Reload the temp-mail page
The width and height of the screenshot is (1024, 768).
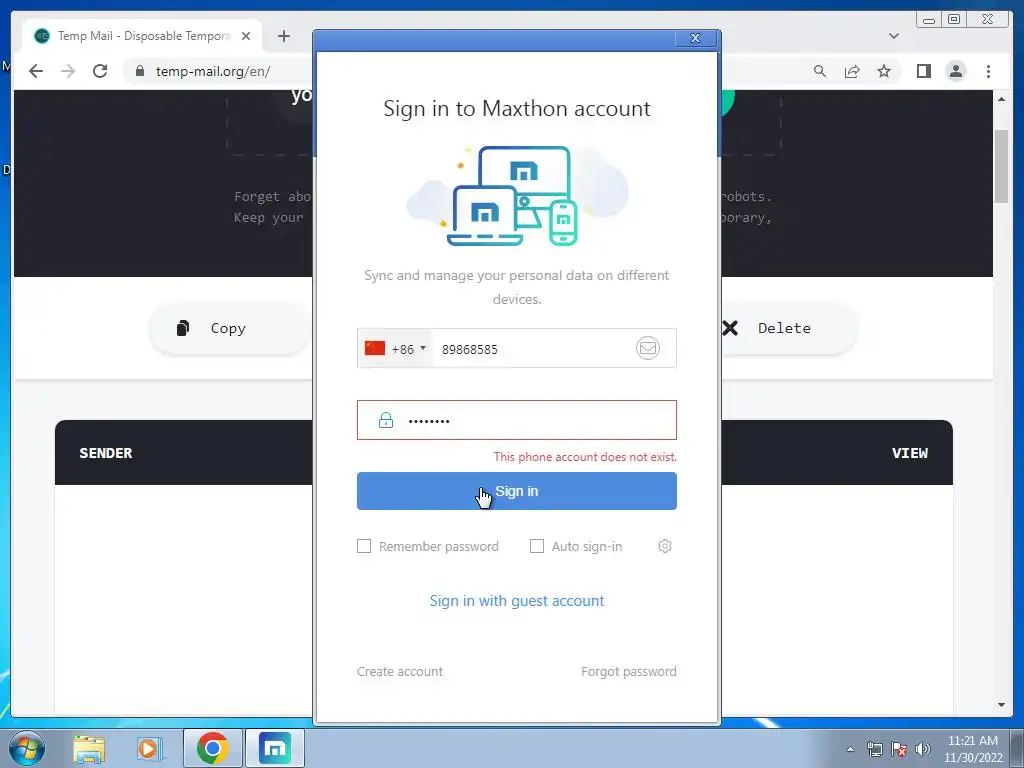pyautogui.click(x=100, y=71)
